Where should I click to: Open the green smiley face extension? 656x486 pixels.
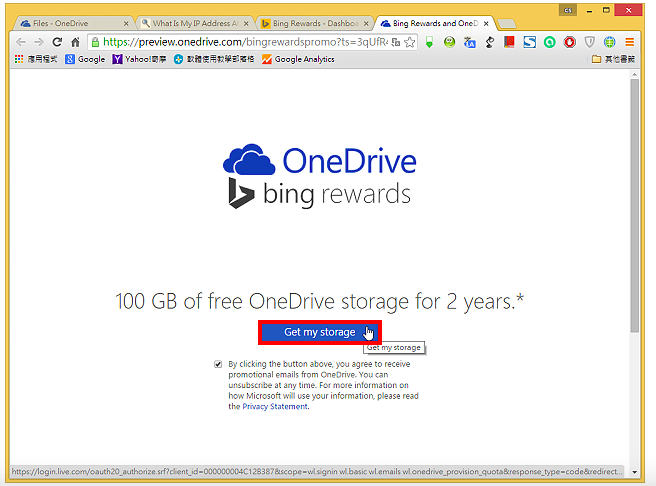pyautogui.click(x=449, y=42)
